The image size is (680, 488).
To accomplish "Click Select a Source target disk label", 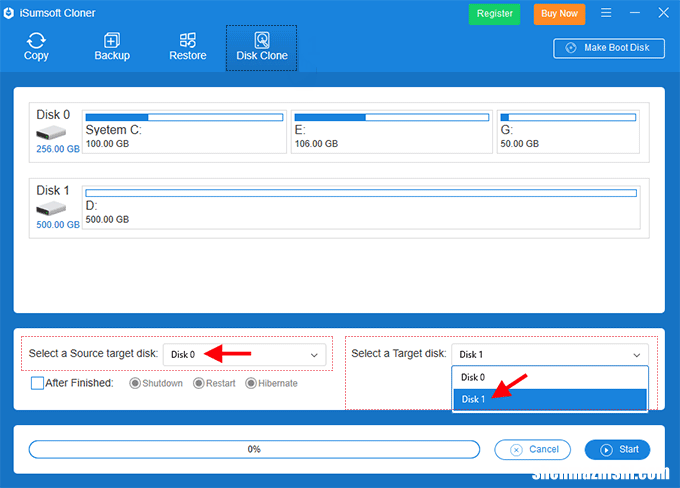I will 93,354.
